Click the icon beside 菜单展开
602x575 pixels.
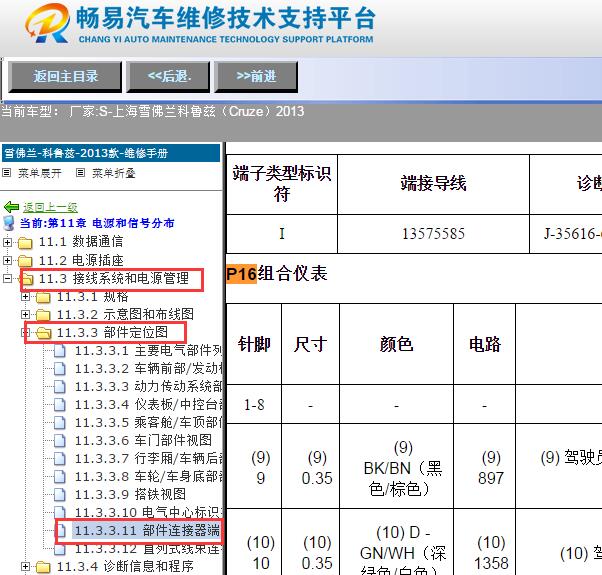7,173
